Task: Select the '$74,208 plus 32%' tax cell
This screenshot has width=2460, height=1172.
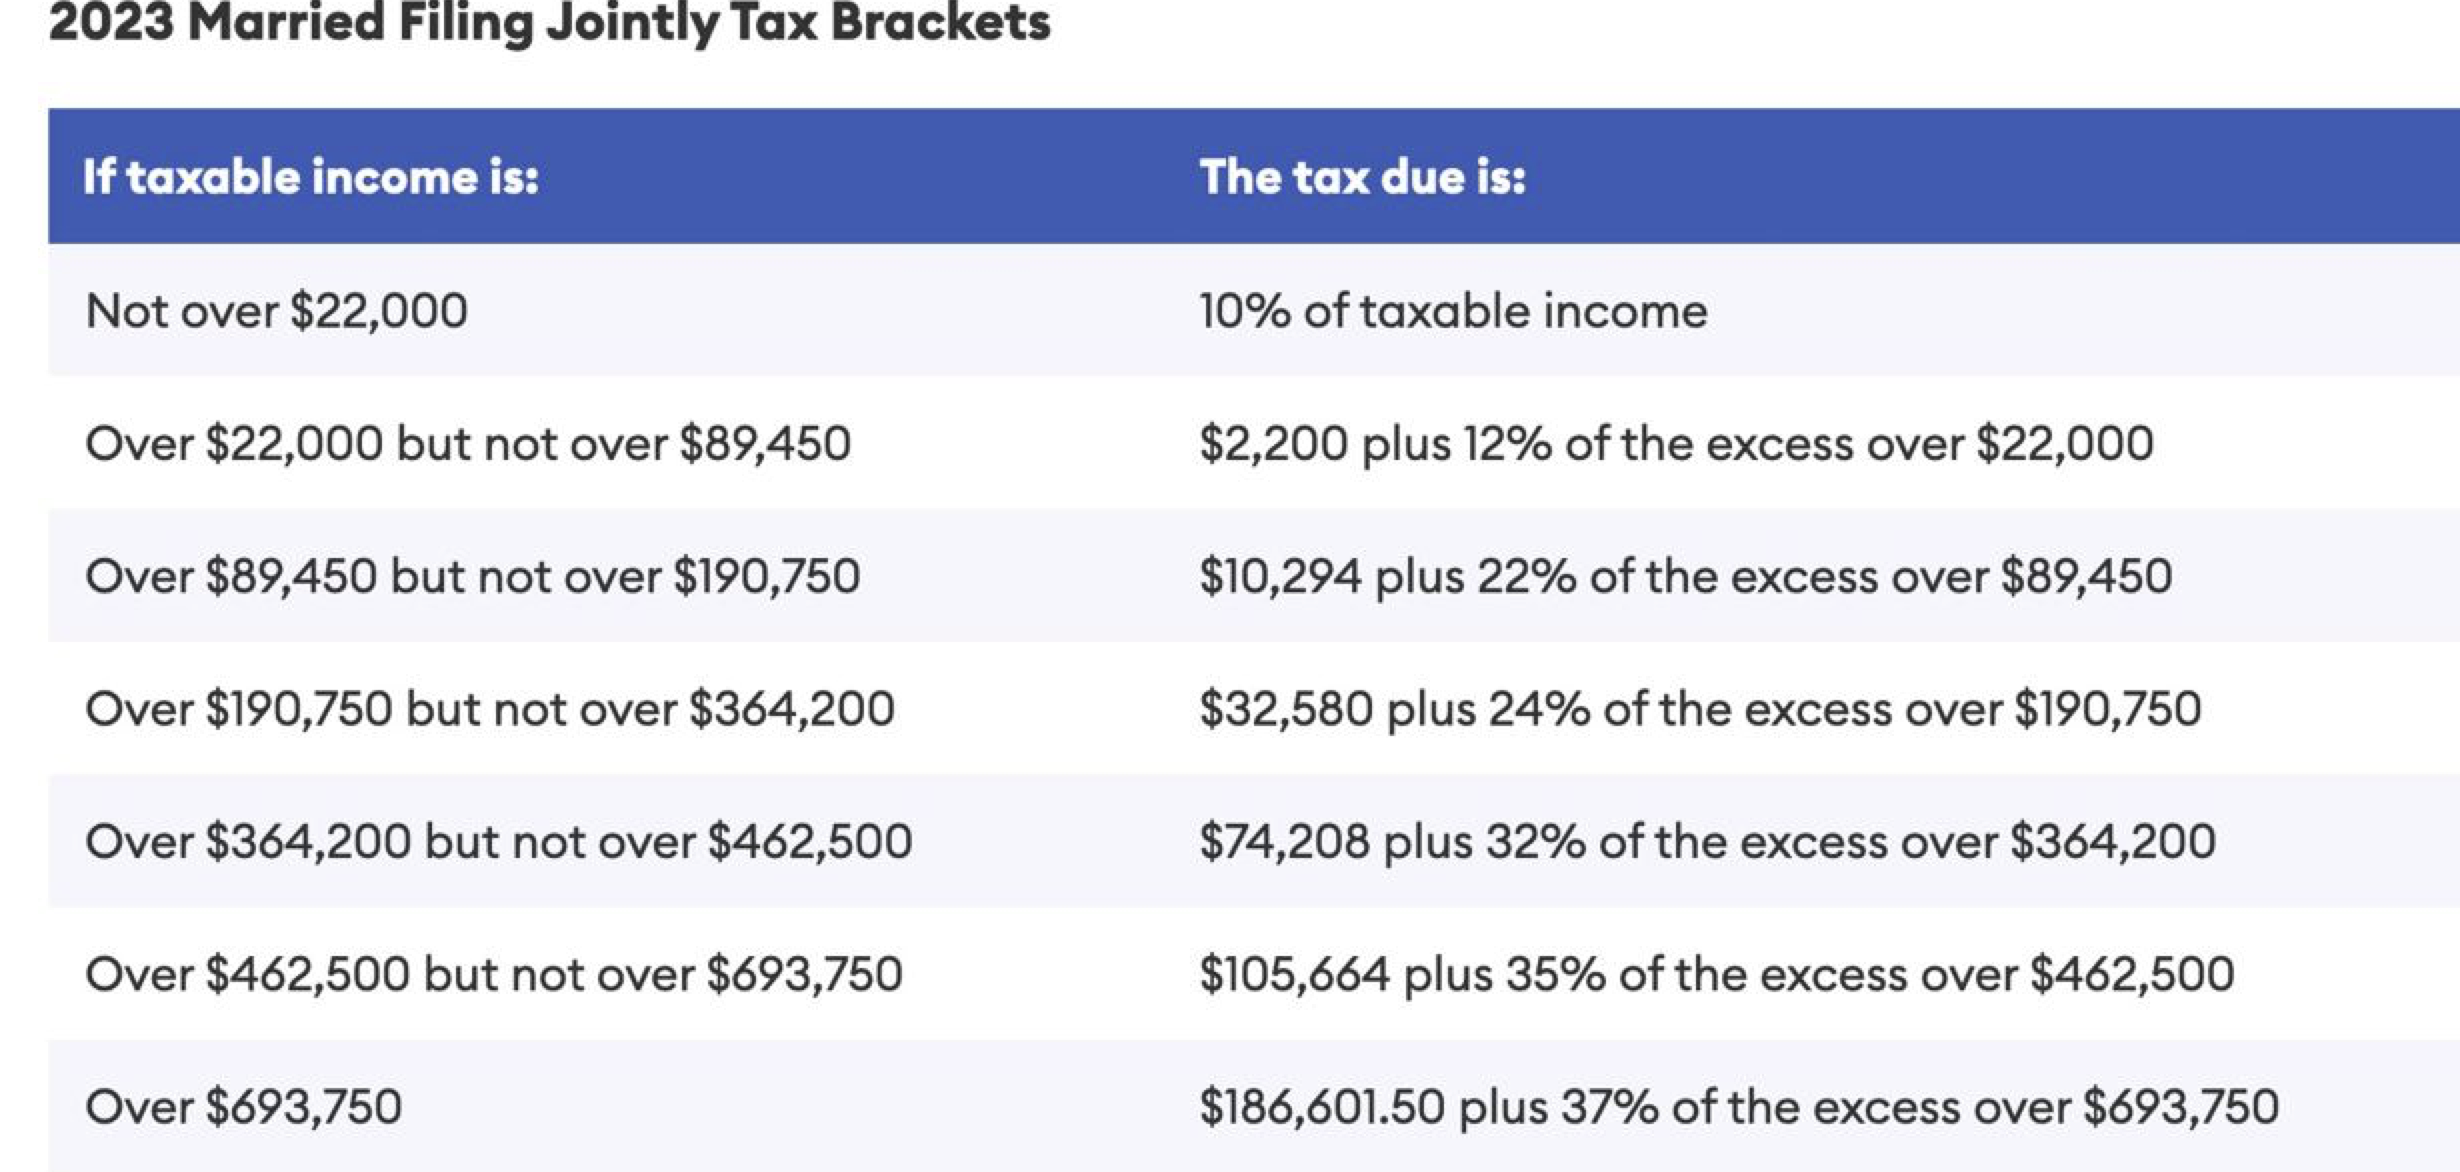Action: pyautogui.click(x=1706, y=842)
